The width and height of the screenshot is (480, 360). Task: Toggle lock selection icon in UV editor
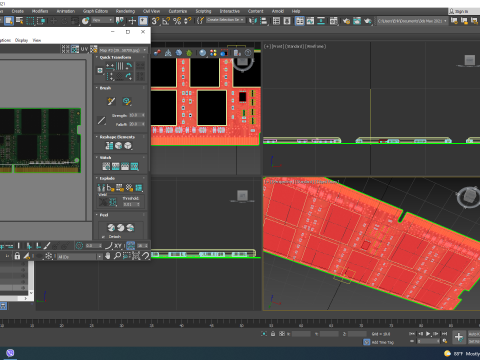tap(17, 256)
